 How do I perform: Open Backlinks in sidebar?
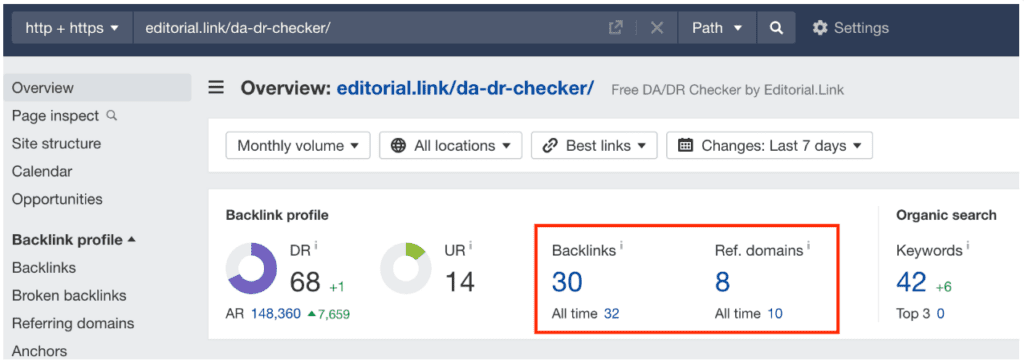44,268
